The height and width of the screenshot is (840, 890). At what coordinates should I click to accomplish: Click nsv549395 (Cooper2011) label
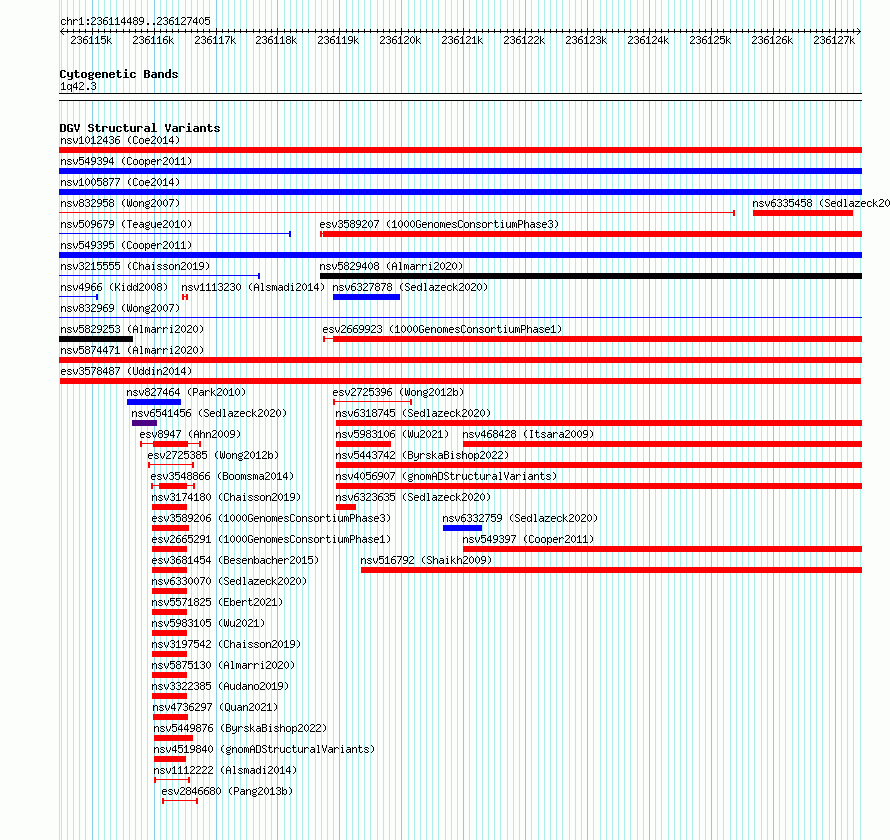[x=126, y=245]
